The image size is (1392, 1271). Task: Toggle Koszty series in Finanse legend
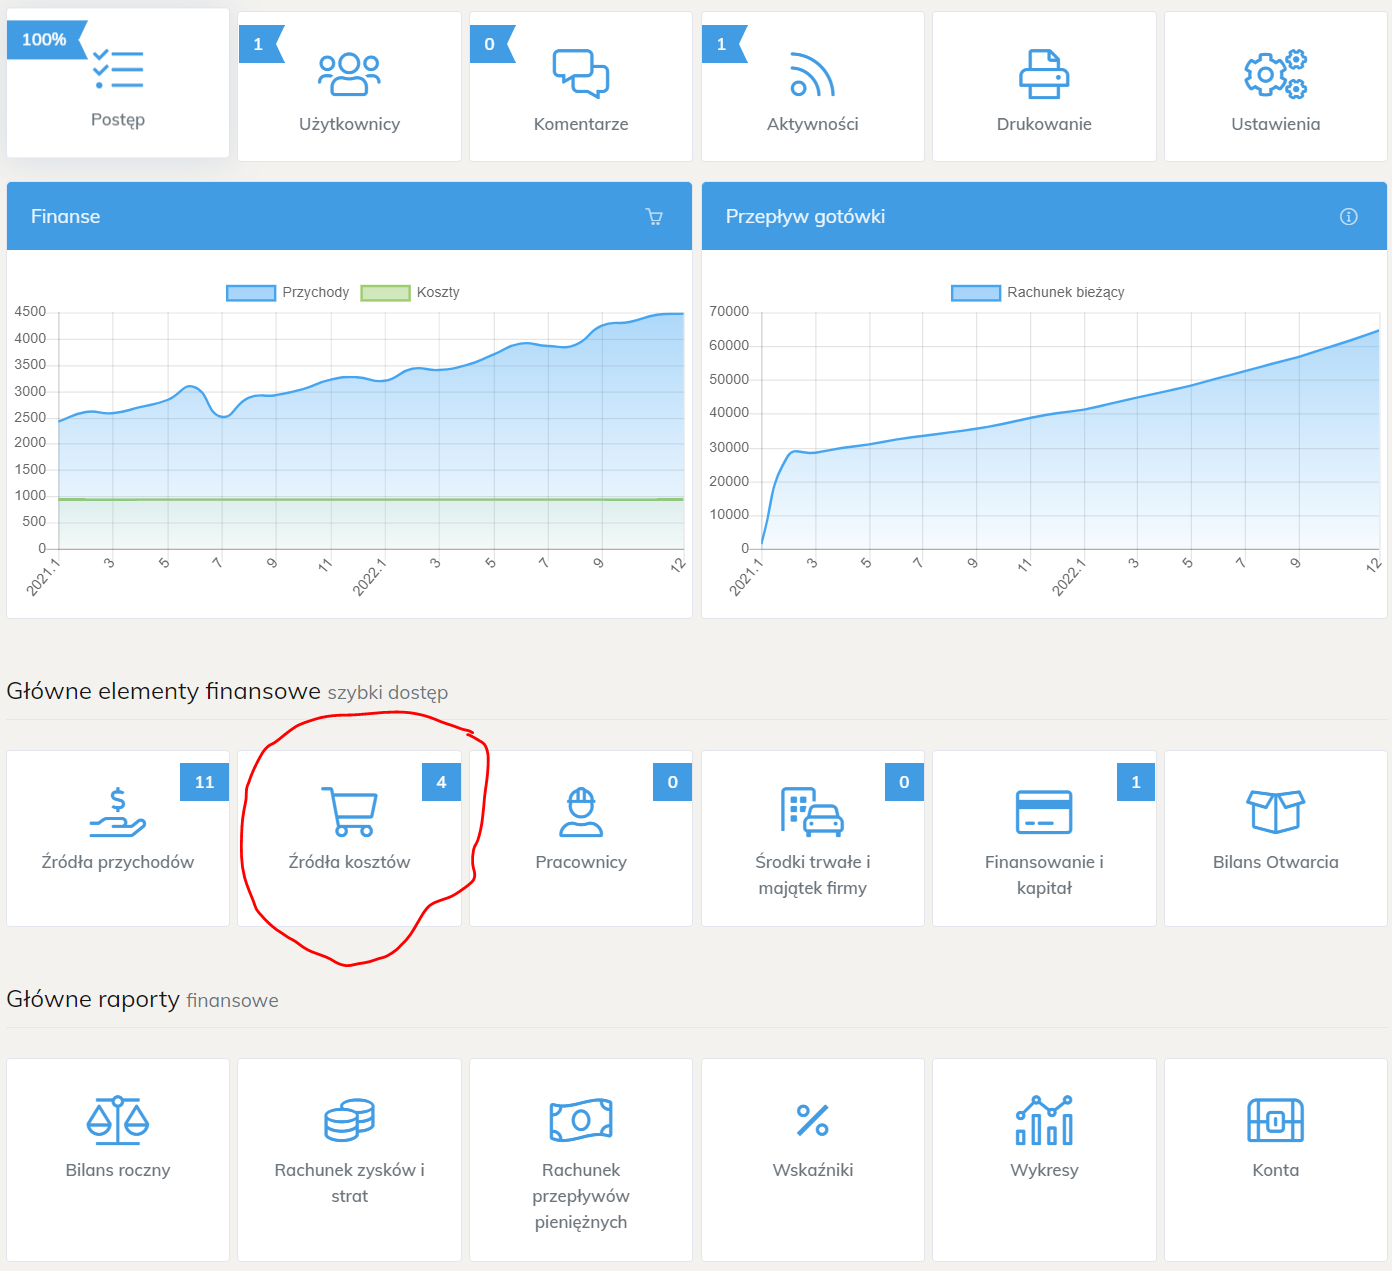(x=410, y=292)
